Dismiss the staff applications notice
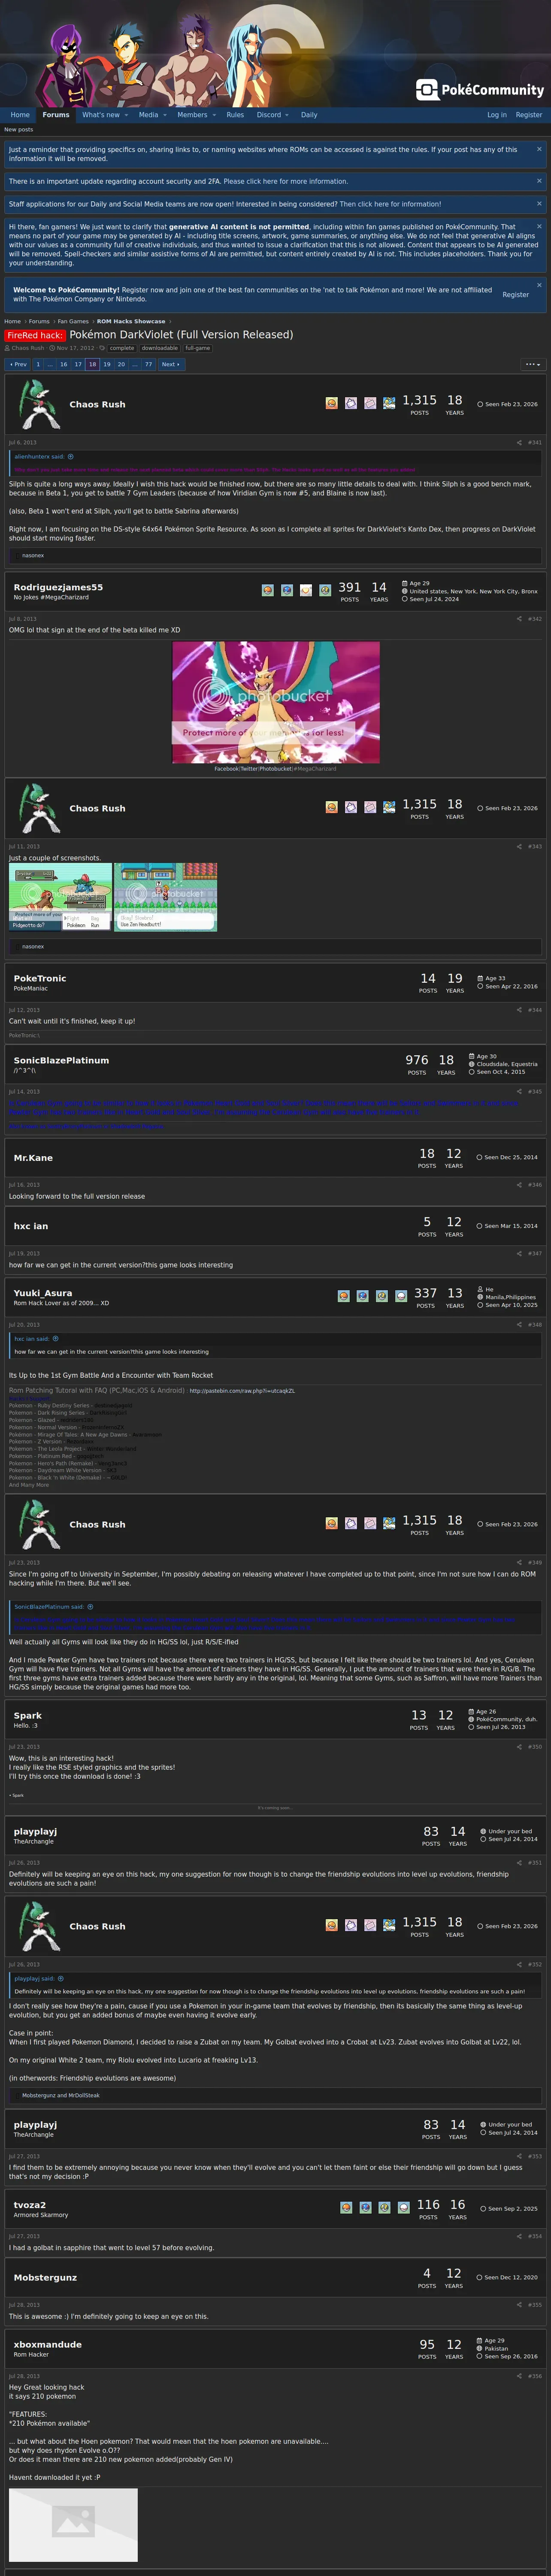Viewport: 551px width, 2576px height. tap(539, 203)
